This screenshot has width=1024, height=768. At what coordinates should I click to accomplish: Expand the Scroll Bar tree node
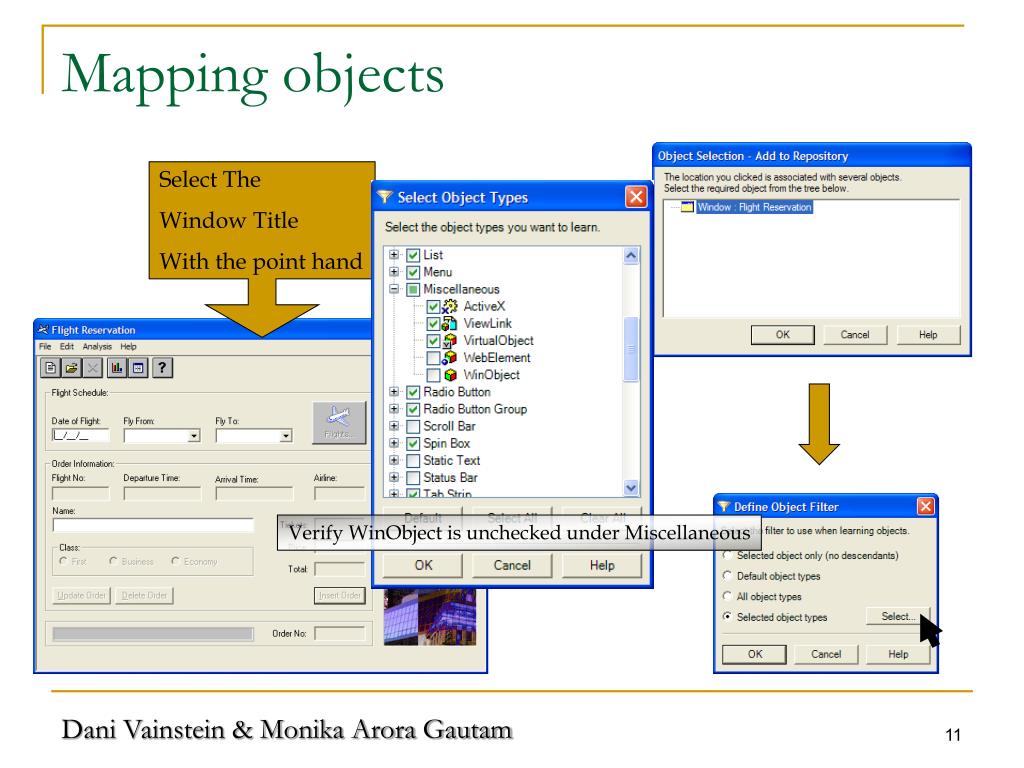point(394,426)
